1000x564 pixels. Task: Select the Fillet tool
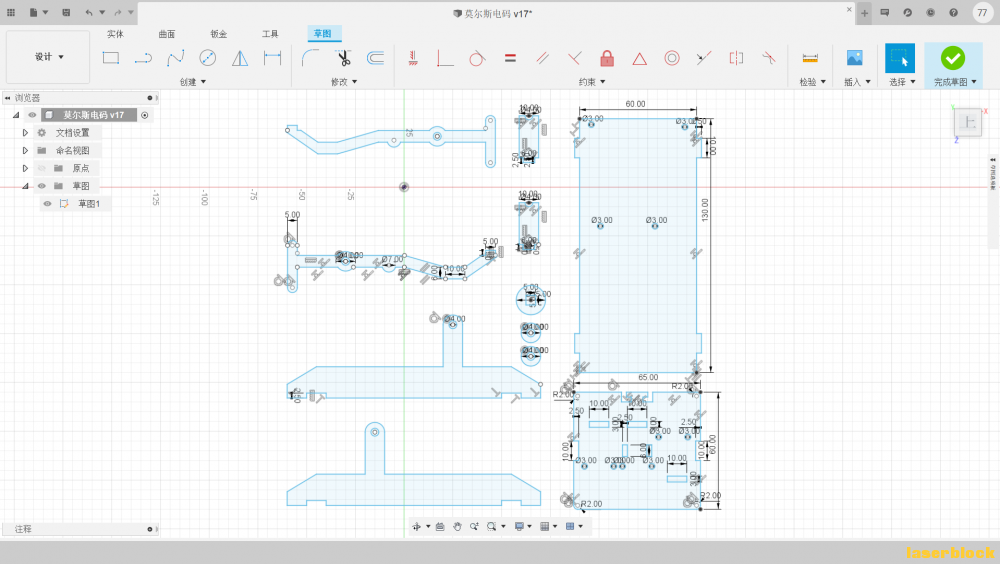(311, 58)
